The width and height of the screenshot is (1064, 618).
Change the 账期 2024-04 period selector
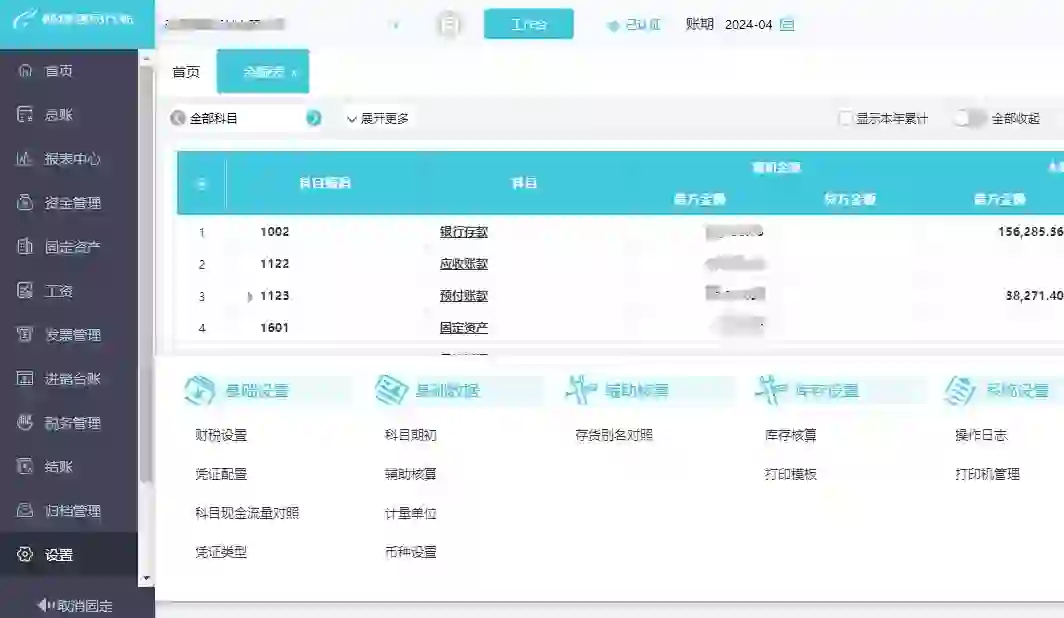(x=753, y=24)
